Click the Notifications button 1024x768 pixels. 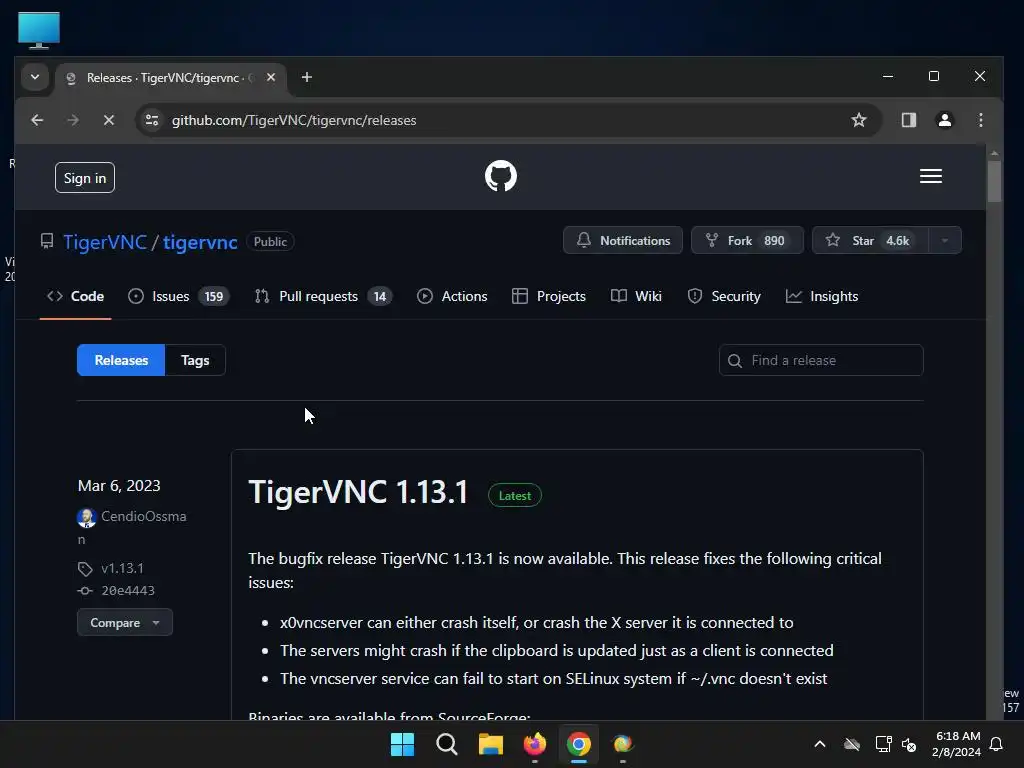tap(623, 240)
